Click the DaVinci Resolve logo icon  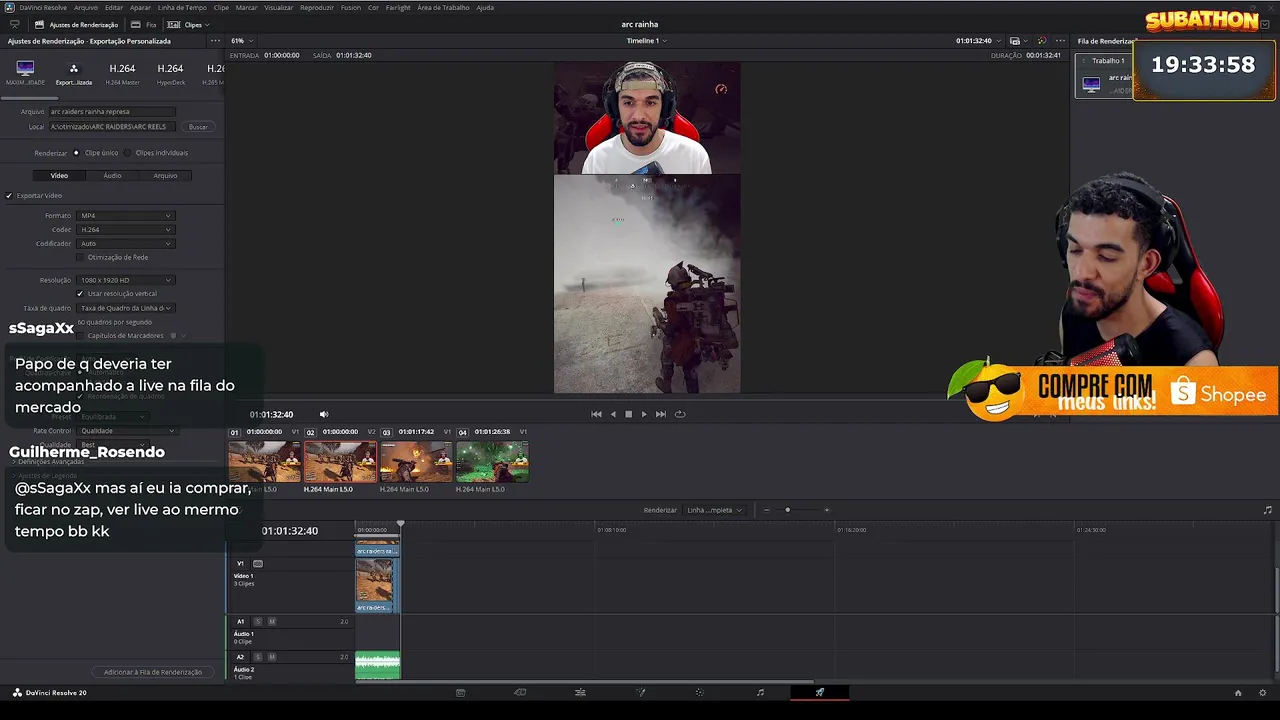coord(9,7)
